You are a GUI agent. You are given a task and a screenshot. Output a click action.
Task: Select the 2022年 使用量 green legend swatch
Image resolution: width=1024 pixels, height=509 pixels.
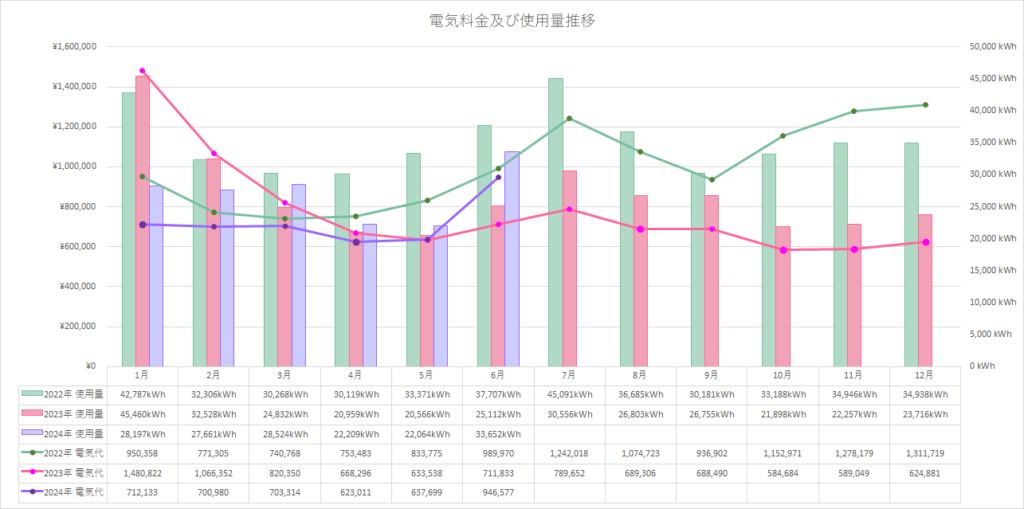(31, 394)
